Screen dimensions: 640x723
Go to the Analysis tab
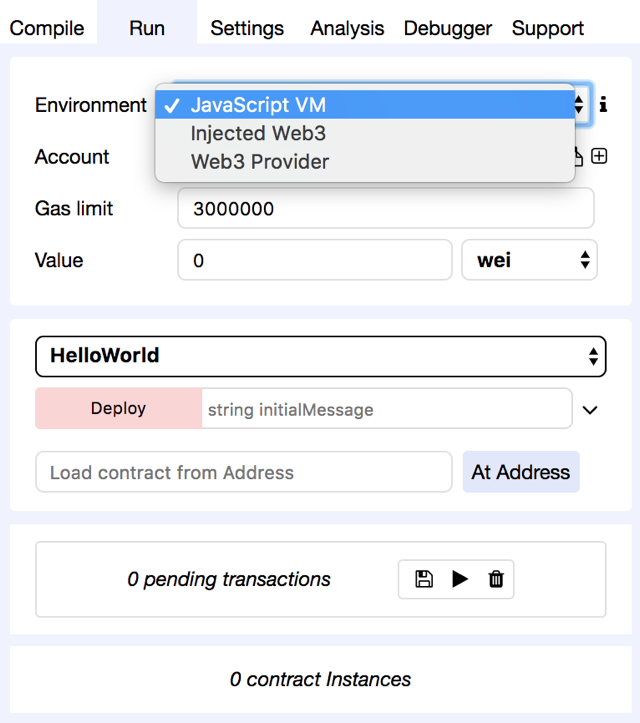[x=348, y=28]
